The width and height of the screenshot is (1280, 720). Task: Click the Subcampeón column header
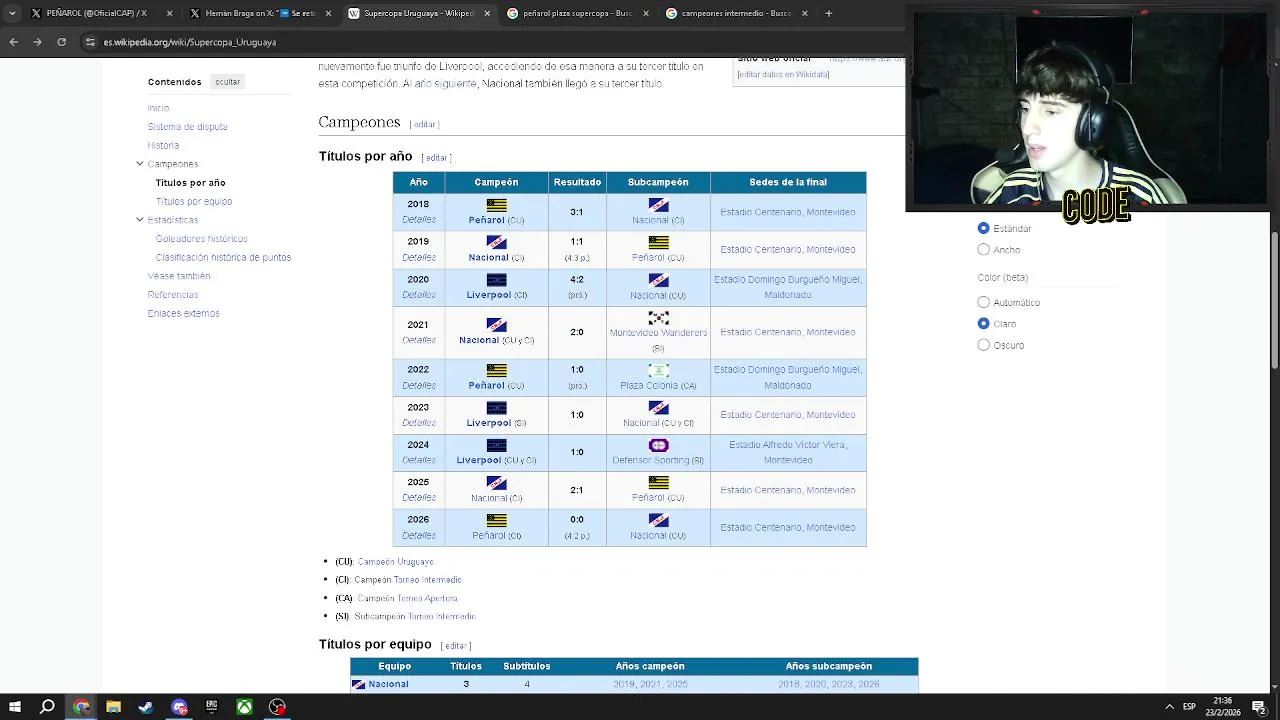[x=658, y=182]
